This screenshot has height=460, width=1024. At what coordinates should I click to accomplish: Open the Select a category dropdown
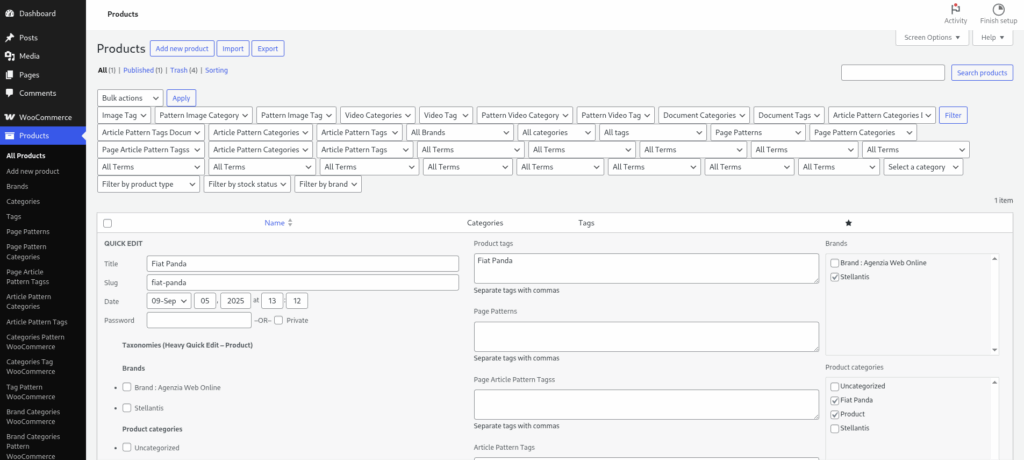tap(923, 167)
